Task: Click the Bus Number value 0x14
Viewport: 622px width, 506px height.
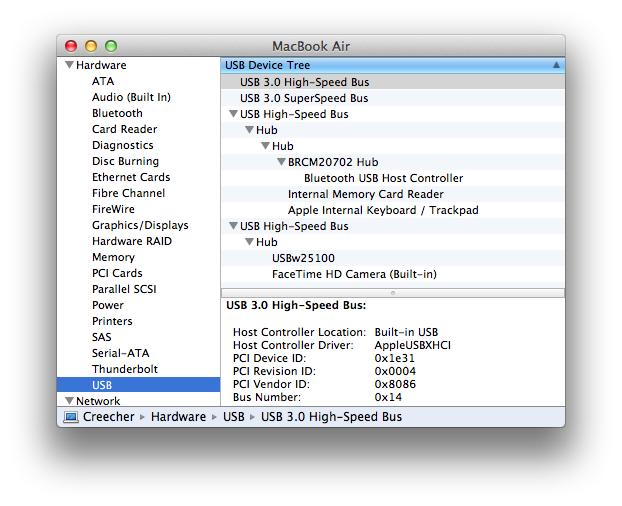Action: [388, 397]
